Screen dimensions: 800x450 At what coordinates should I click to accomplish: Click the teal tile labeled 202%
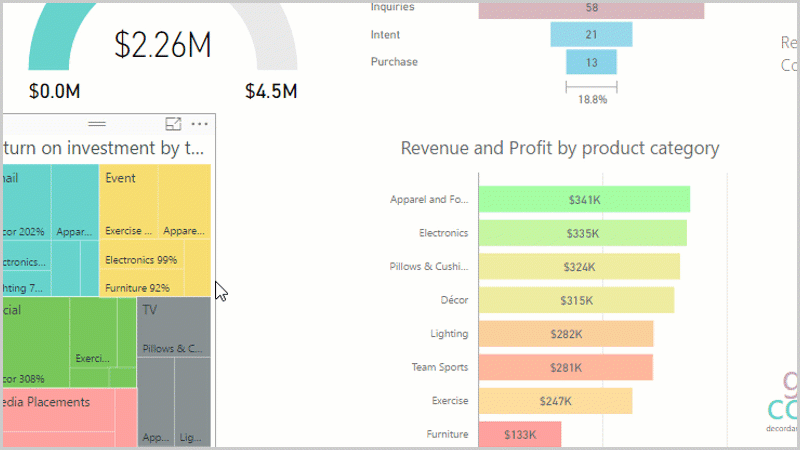[27, 203]
